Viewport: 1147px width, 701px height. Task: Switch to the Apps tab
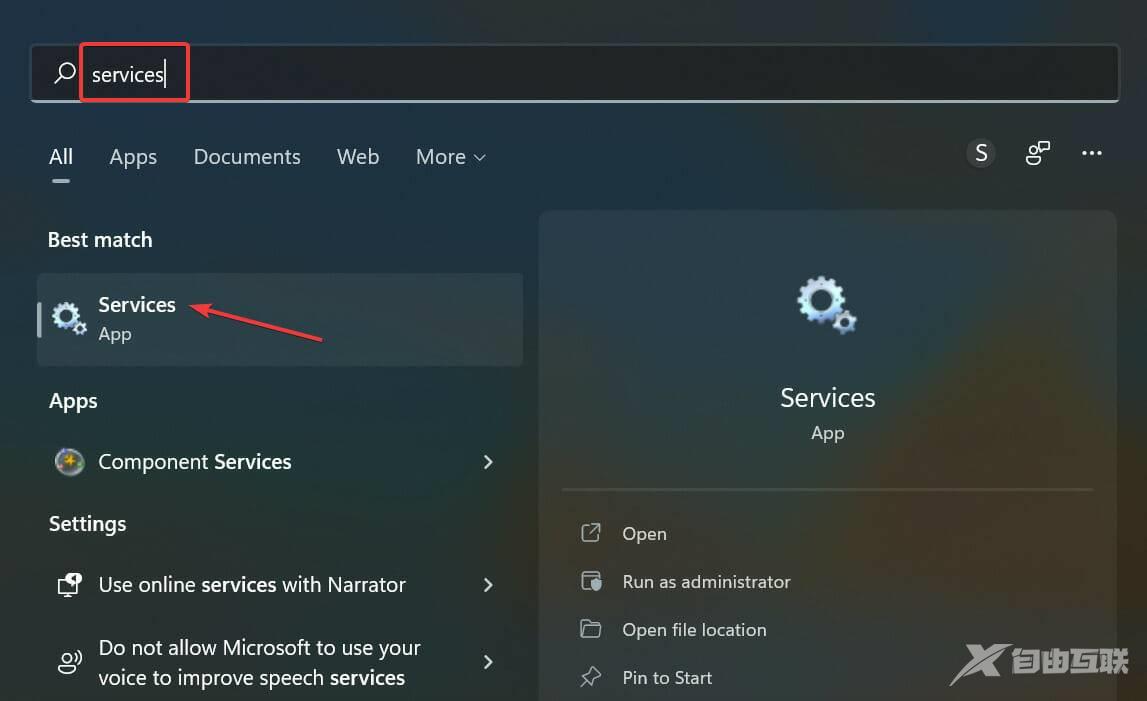133,157
